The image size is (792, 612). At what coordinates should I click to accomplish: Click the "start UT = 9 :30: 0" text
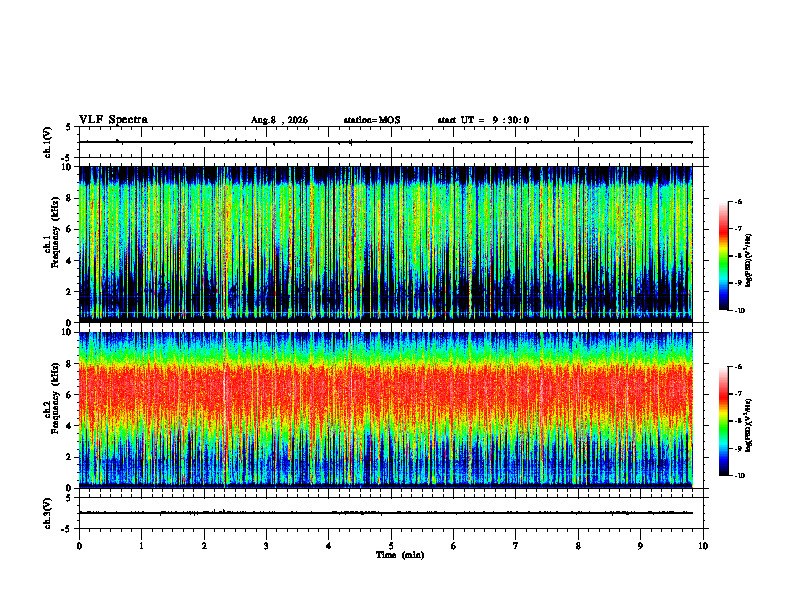[x=483, y=120]
